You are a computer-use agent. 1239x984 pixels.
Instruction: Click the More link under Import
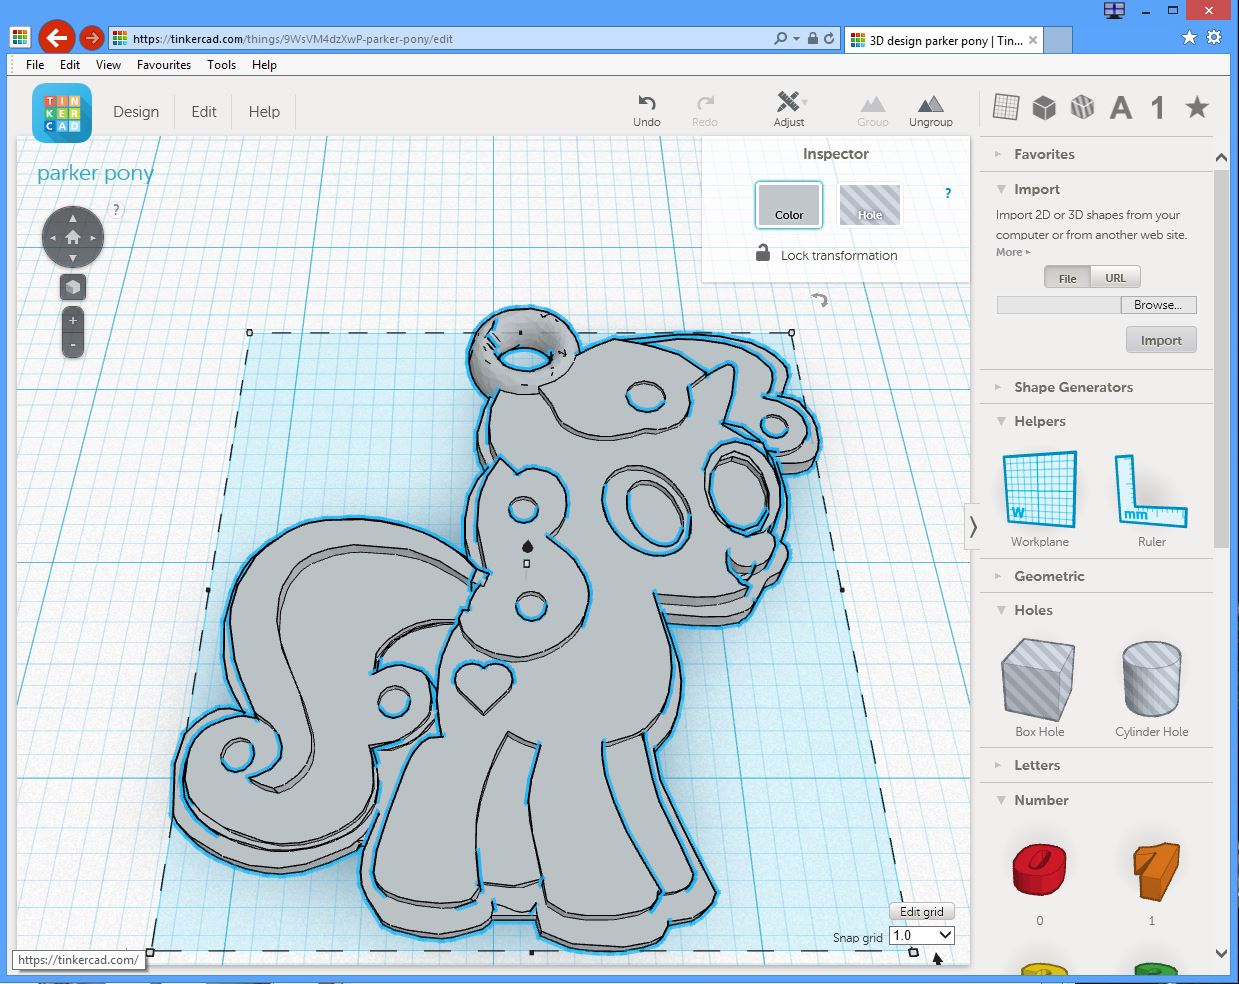coord(1012,252)
